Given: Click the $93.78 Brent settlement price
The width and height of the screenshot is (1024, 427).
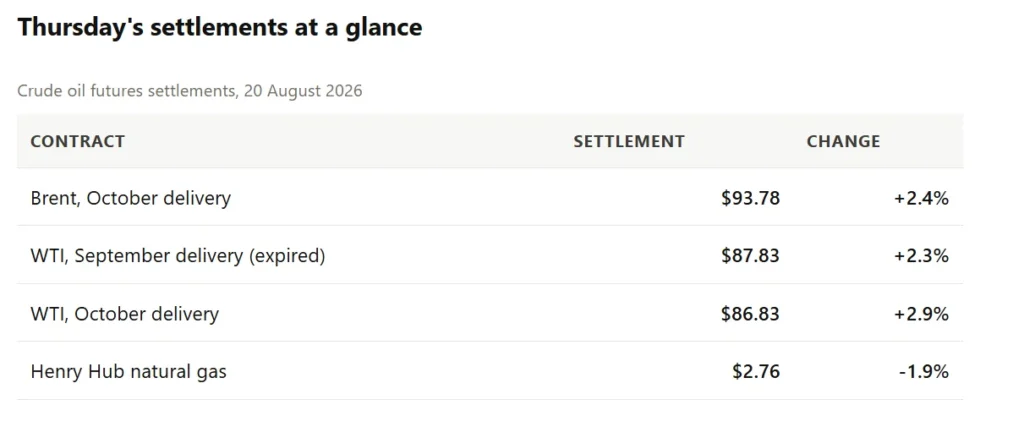Looking at the screenshot, I should [750, 198].
